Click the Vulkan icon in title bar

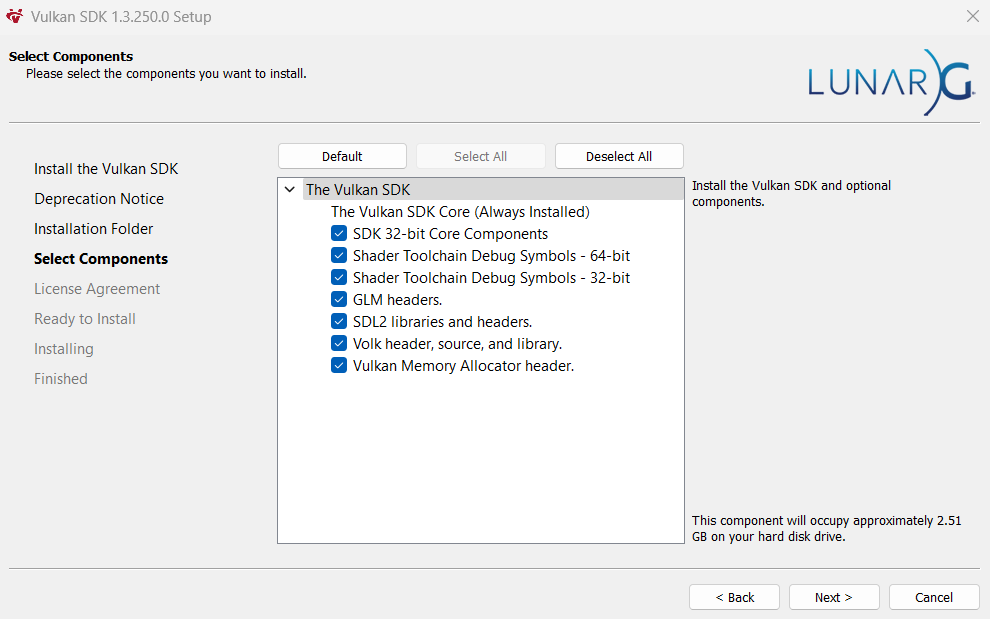click(x=14, y=17)
